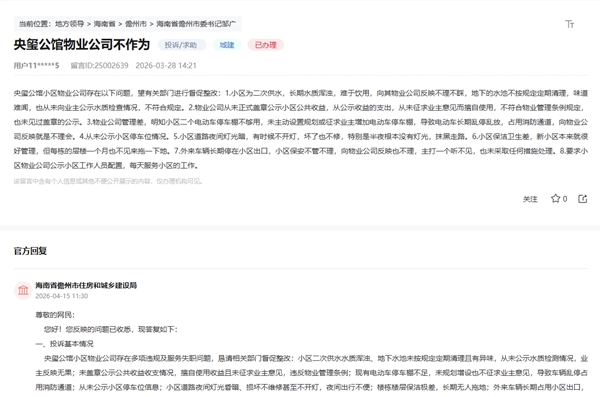Click the star favorite icon
600x397 pixels.
555,198
